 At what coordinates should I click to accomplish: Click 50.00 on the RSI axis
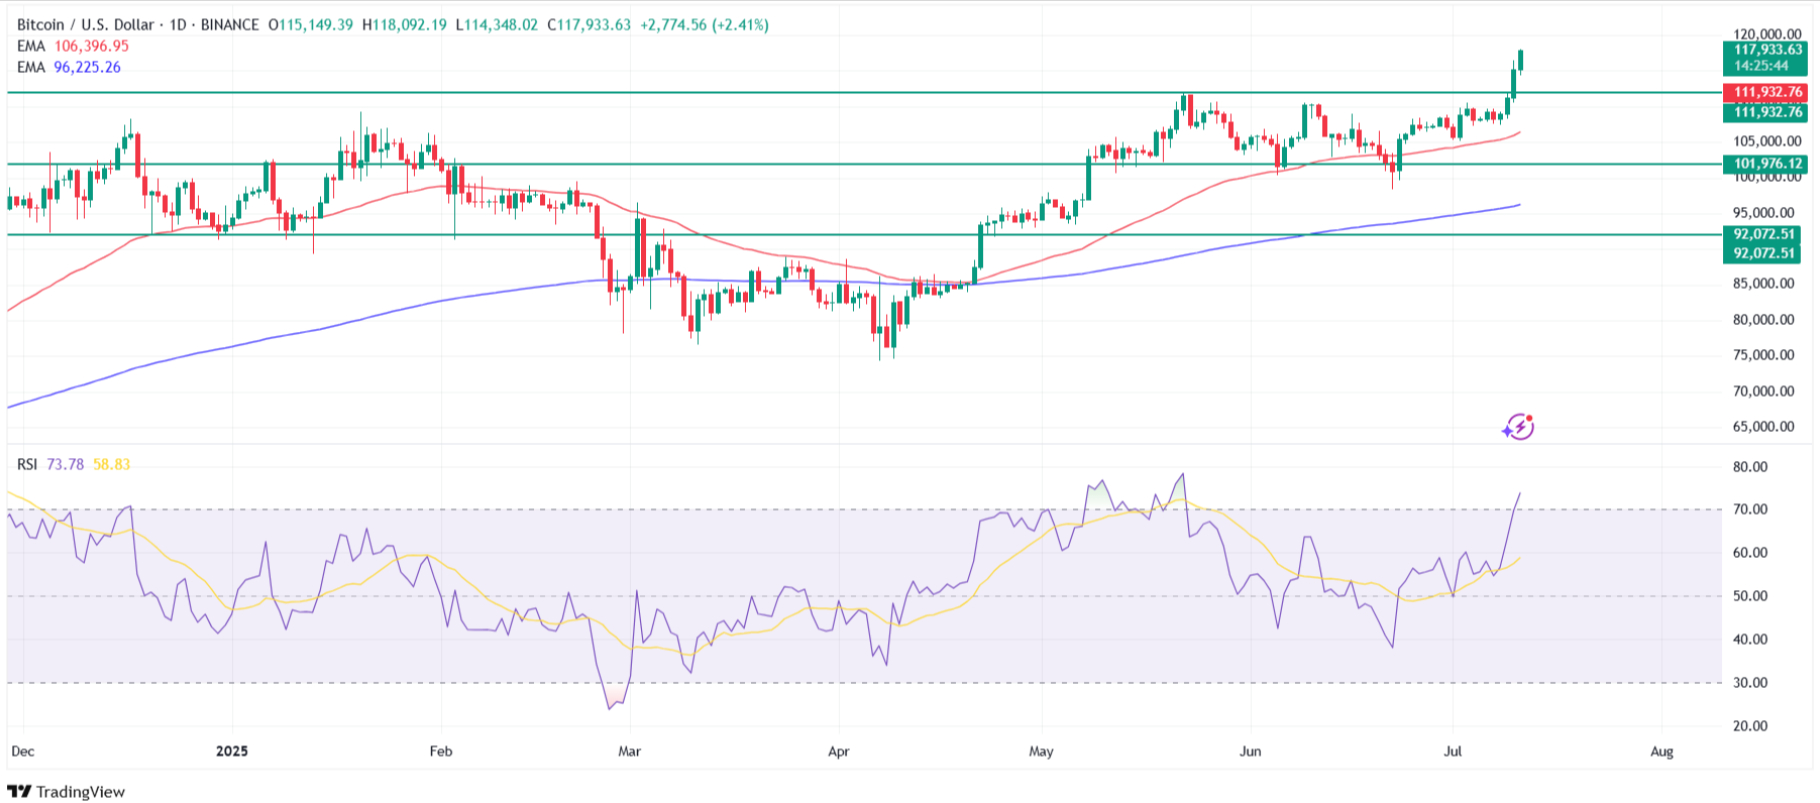pos(1750,596)
